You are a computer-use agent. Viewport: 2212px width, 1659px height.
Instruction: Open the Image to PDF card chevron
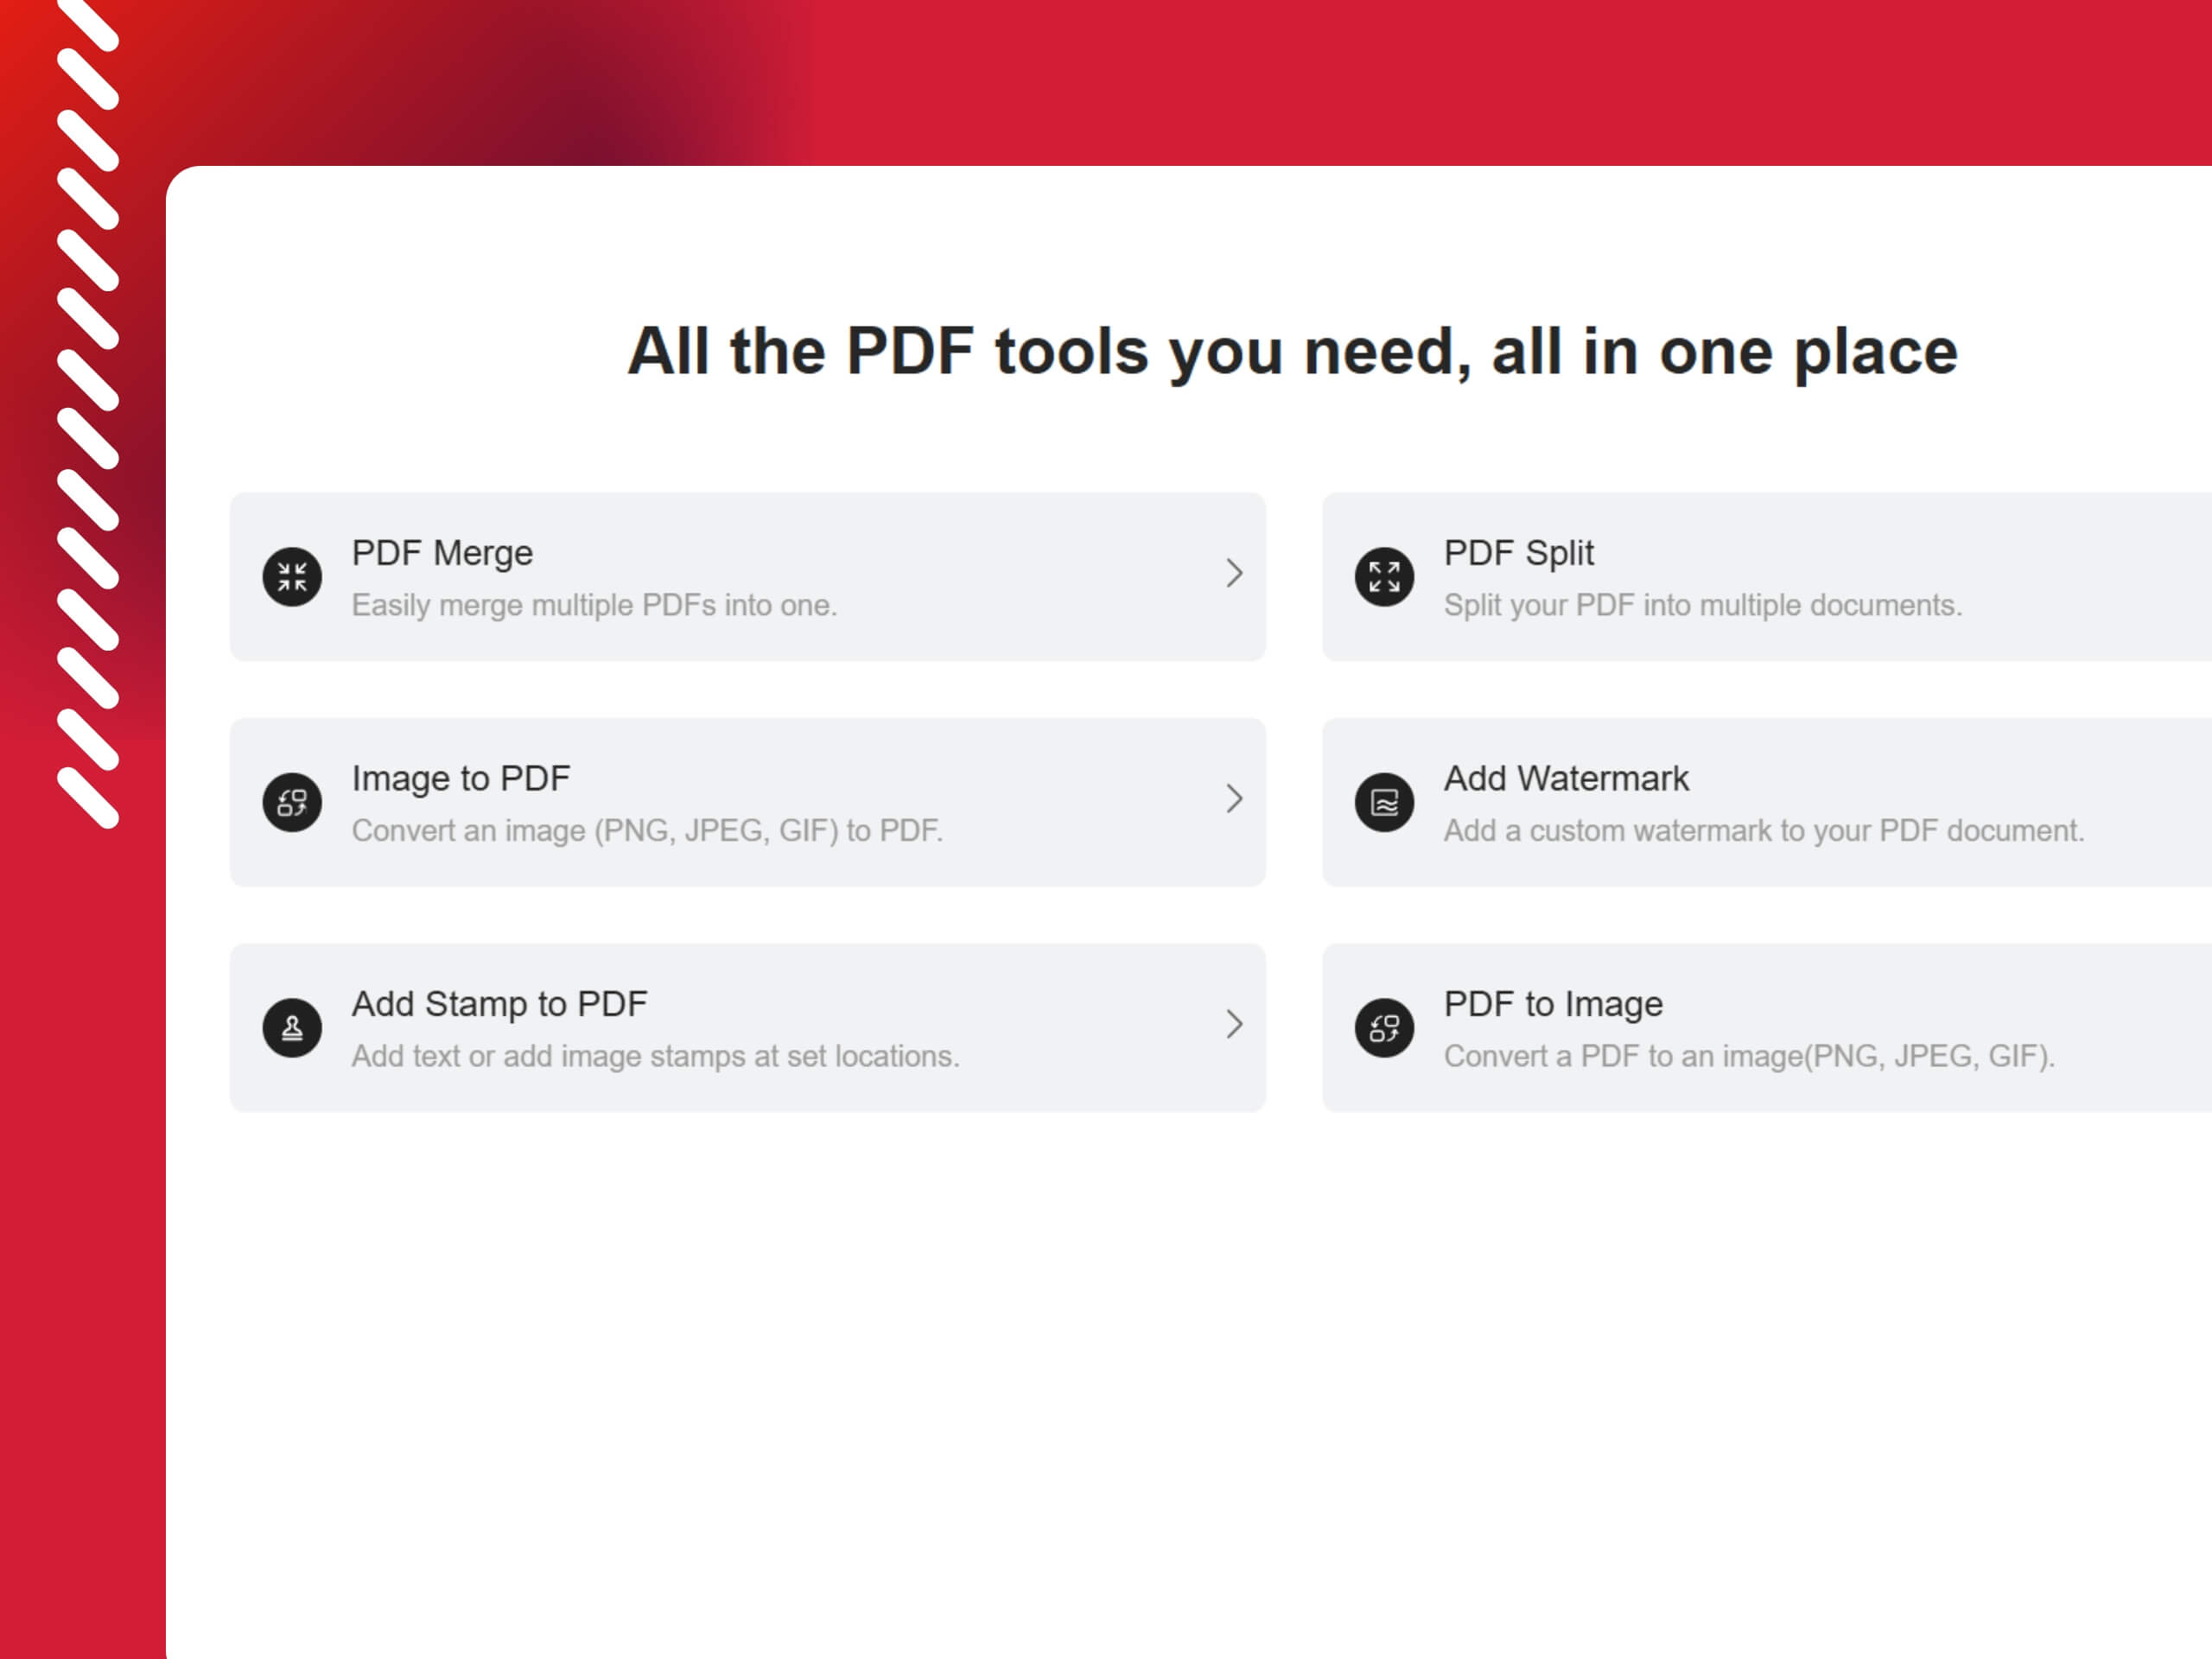1234,798
